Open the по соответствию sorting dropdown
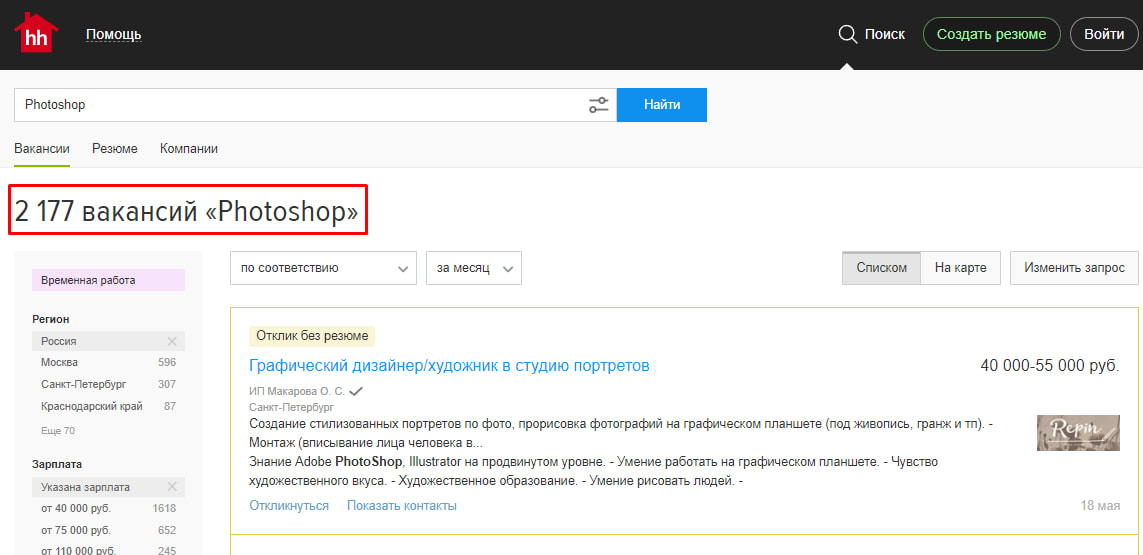 (x=323, y=268)
